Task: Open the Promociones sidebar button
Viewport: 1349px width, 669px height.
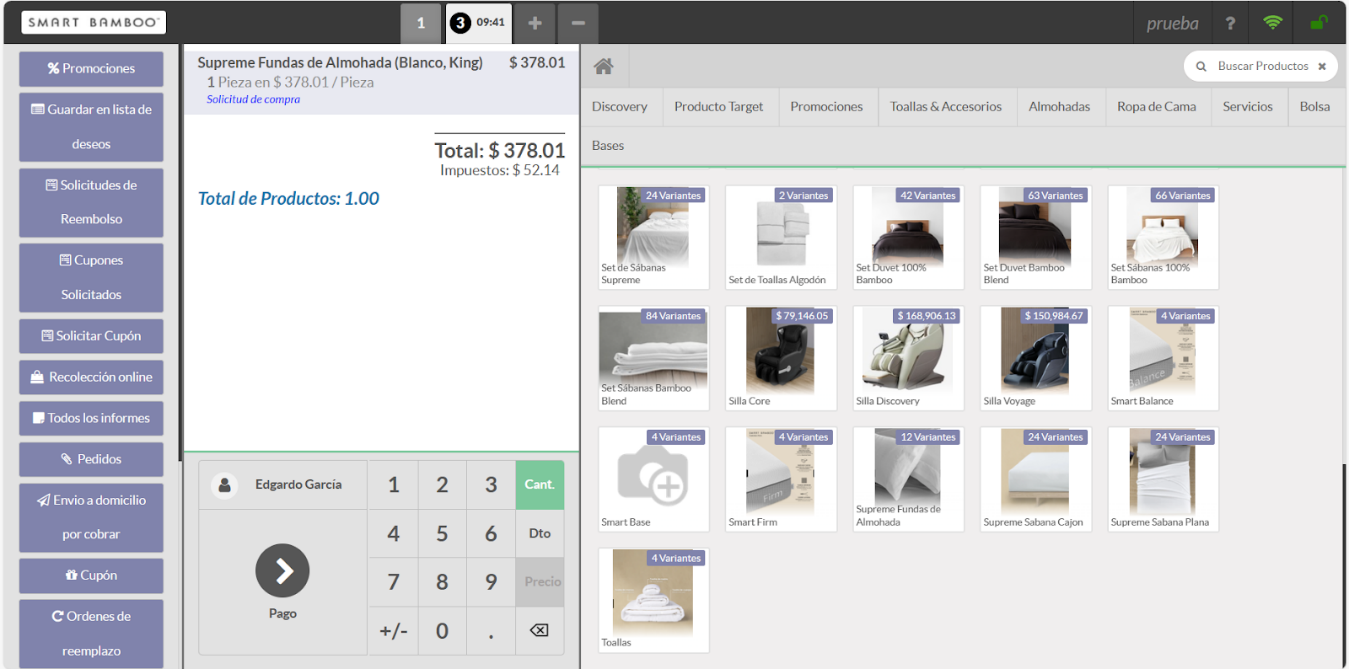Action: click(91, 69)
